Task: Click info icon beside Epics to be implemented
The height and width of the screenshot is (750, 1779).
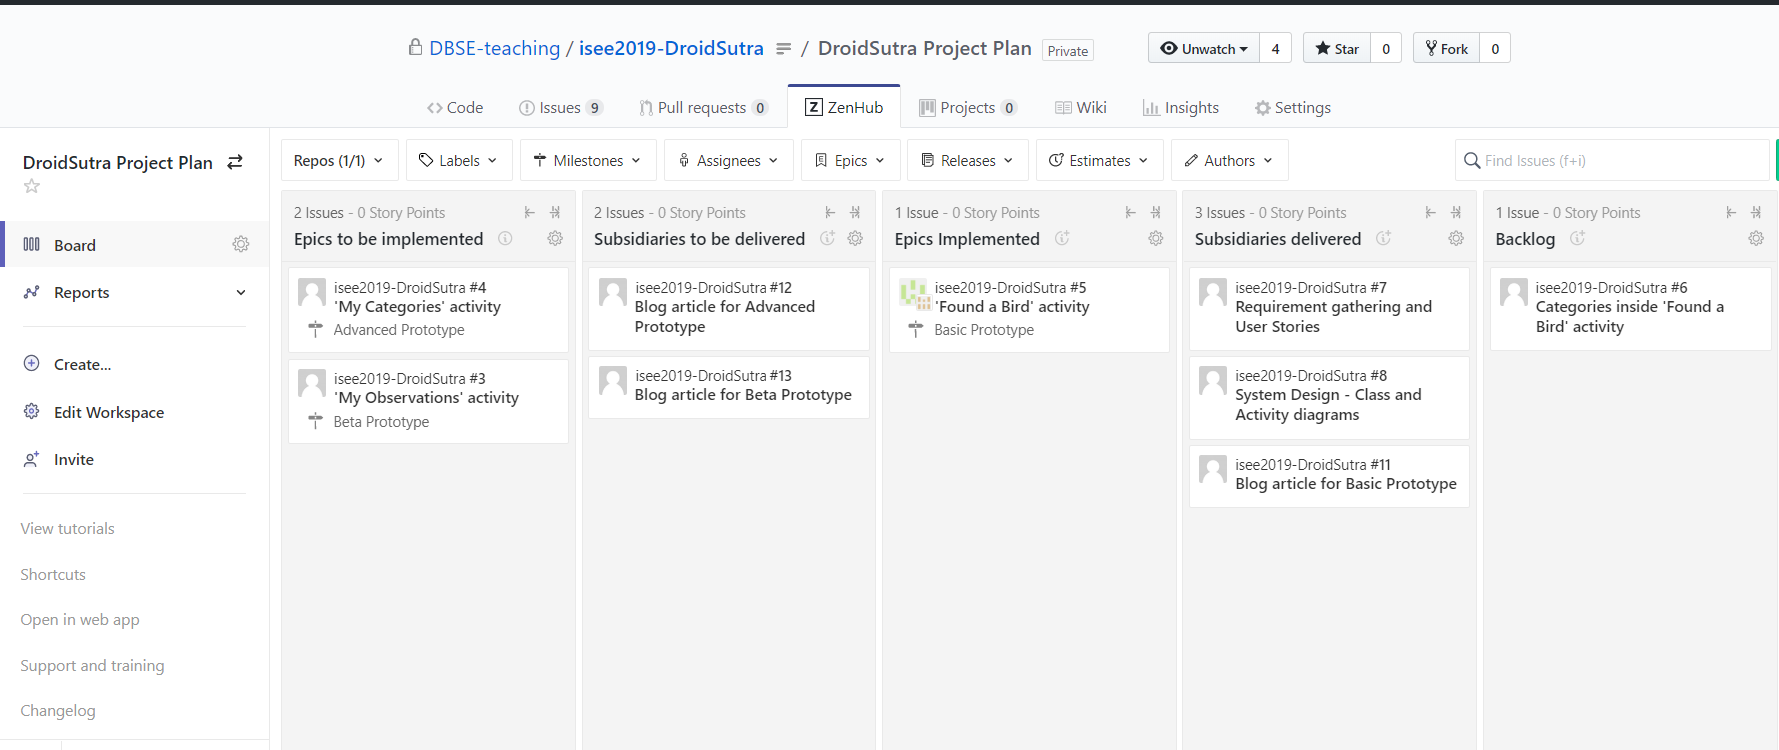Action: click(505, 238)
